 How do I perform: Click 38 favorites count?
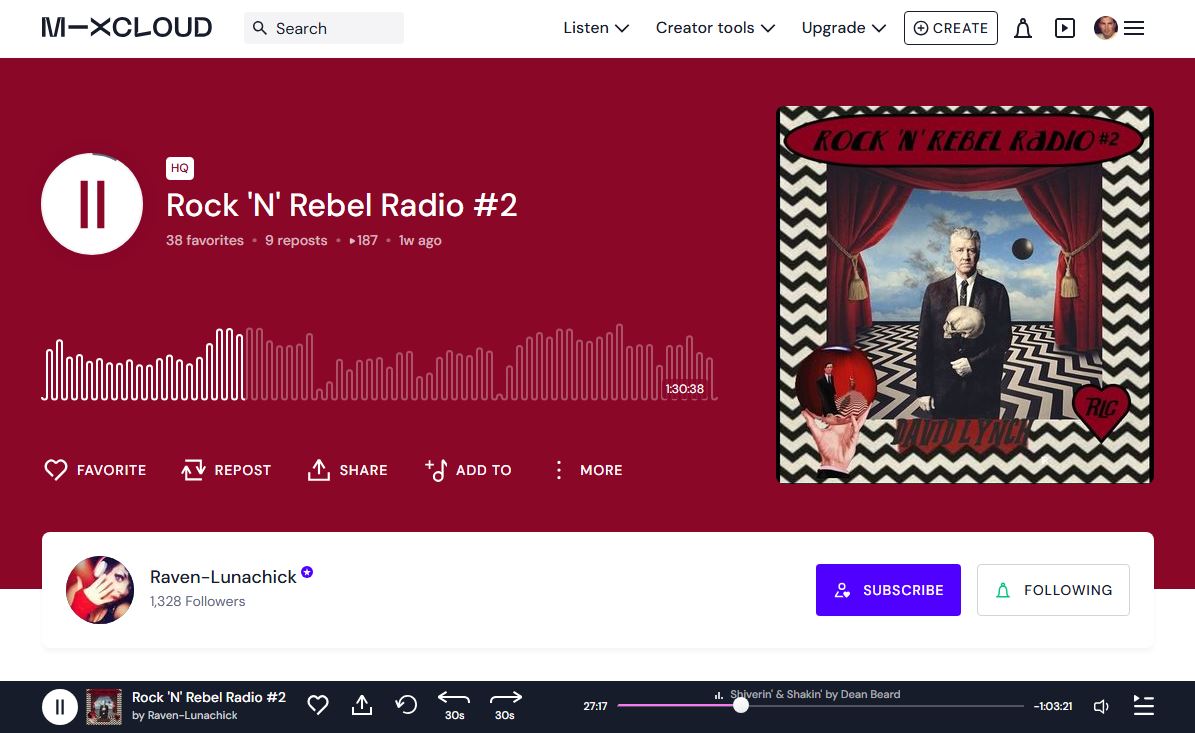coord(205,240)
